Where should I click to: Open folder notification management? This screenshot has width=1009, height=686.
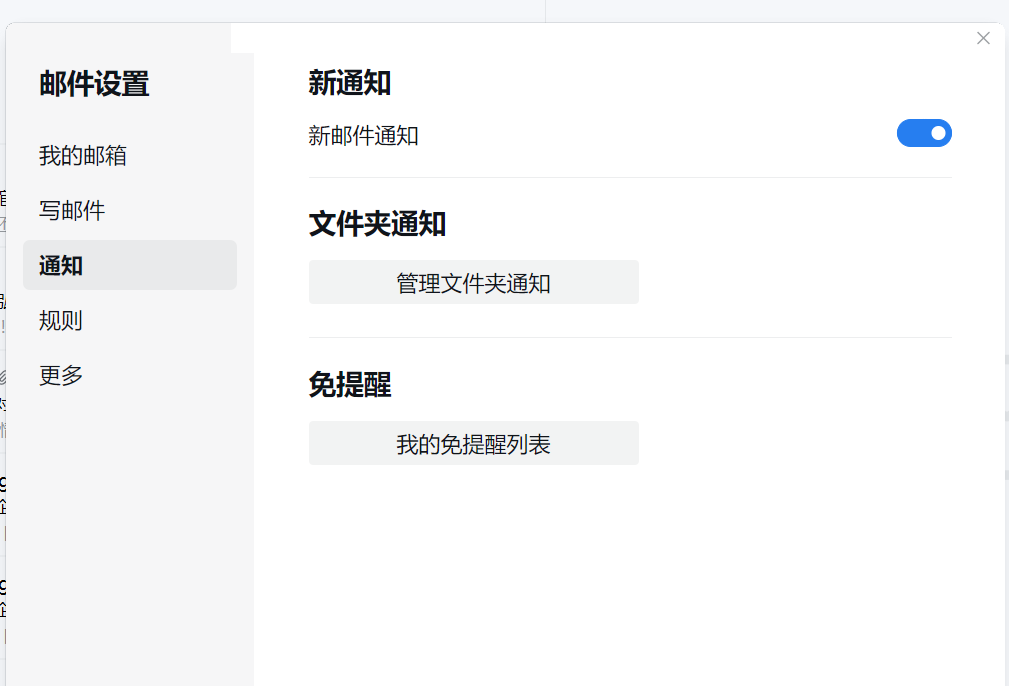click(473, 282)
